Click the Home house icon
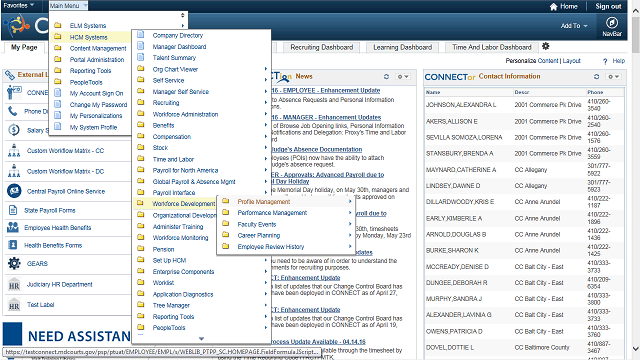This screenshot has width=640, height=360. coord(553,7)
